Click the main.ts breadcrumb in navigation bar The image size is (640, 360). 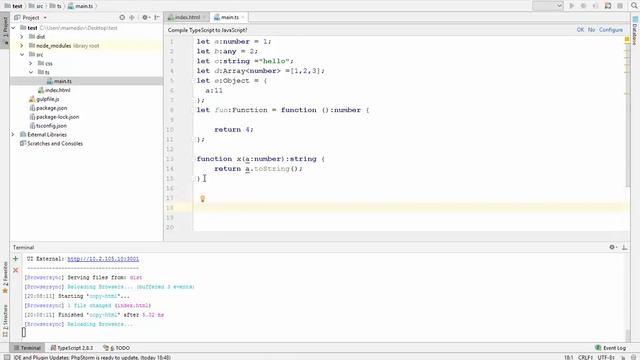pyautogui.click(x=80, y=6)
